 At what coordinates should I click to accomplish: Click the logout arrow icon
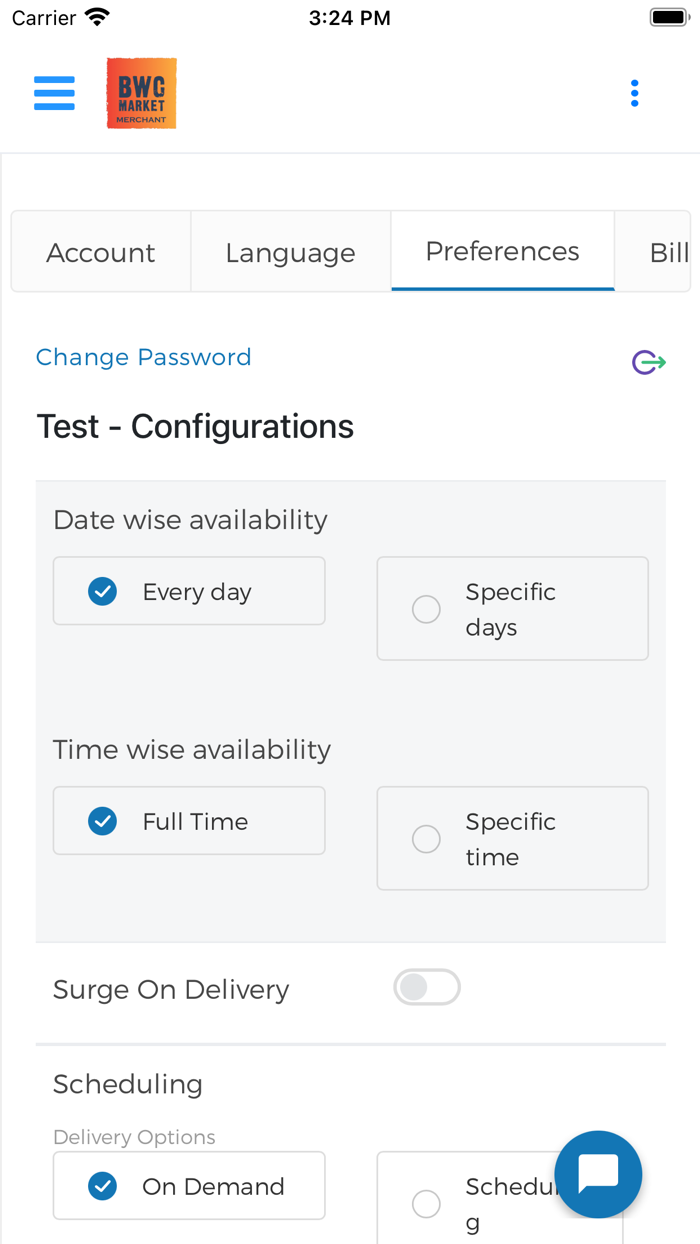pyautogui.click(x=648, y=362)
